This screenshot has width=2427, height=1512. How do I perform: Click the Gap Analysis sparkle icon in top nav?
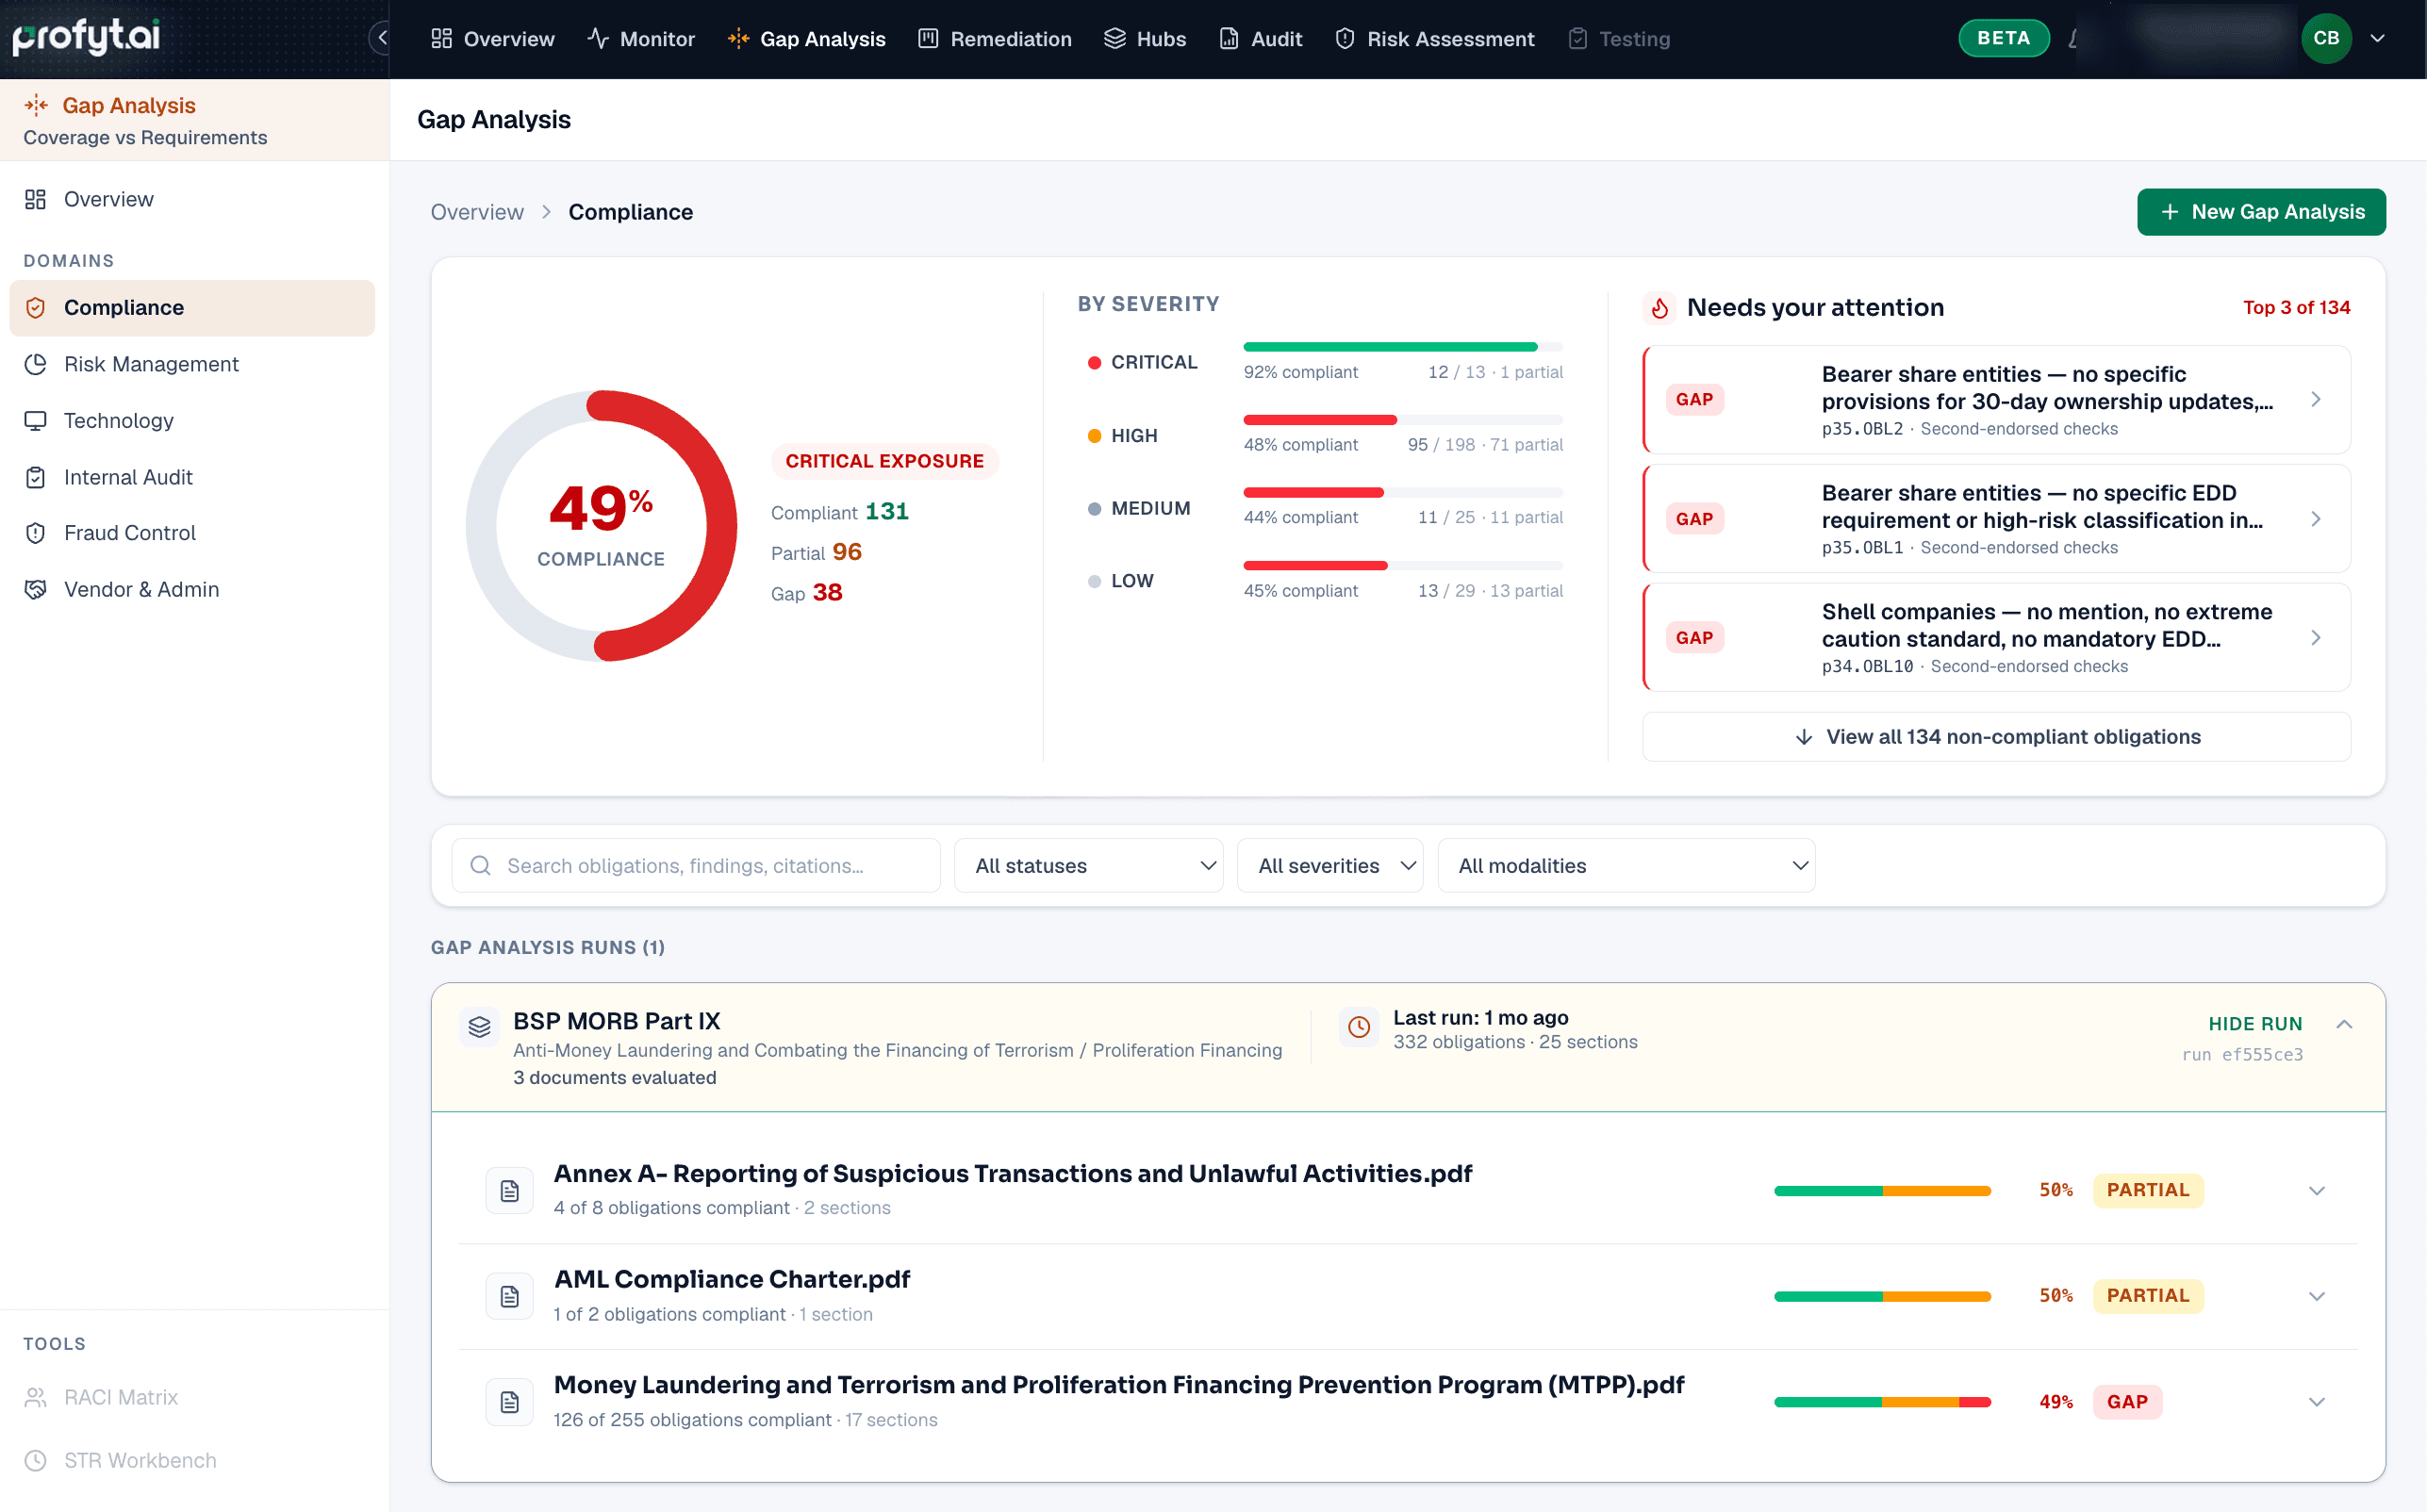click(738, 38)
